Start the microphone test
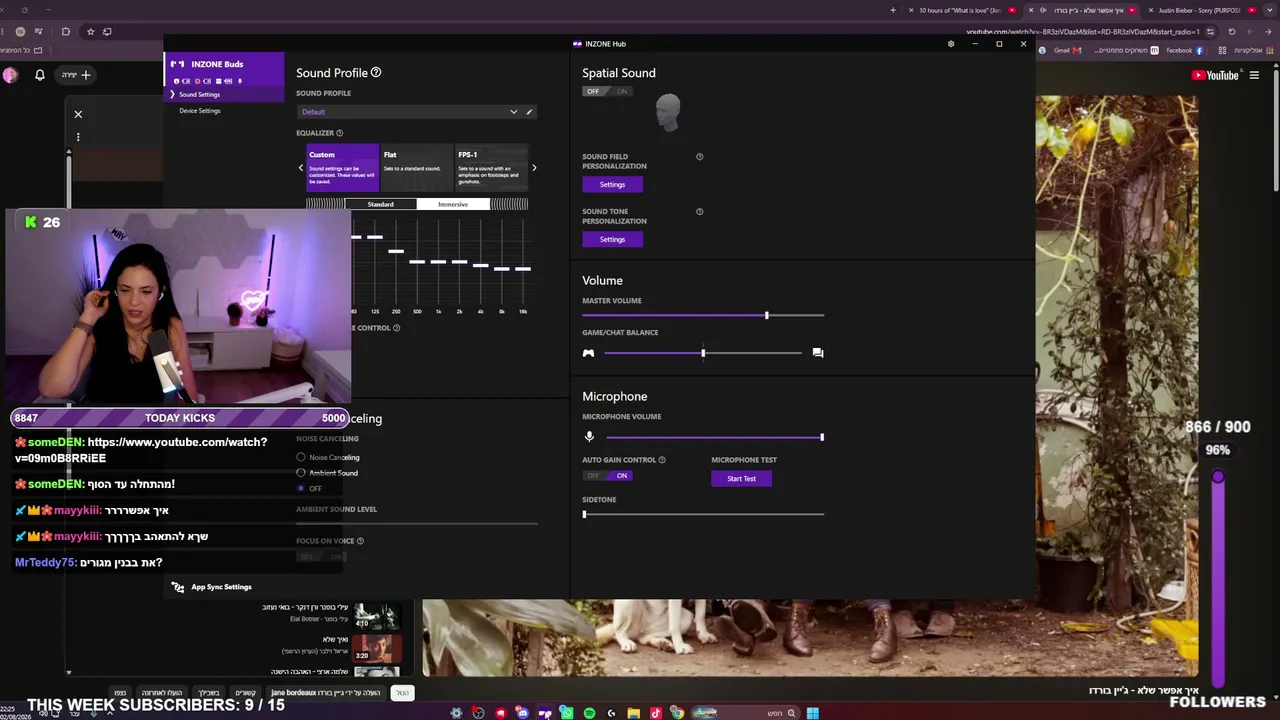 pyautogui.click(x=741, y=479)
